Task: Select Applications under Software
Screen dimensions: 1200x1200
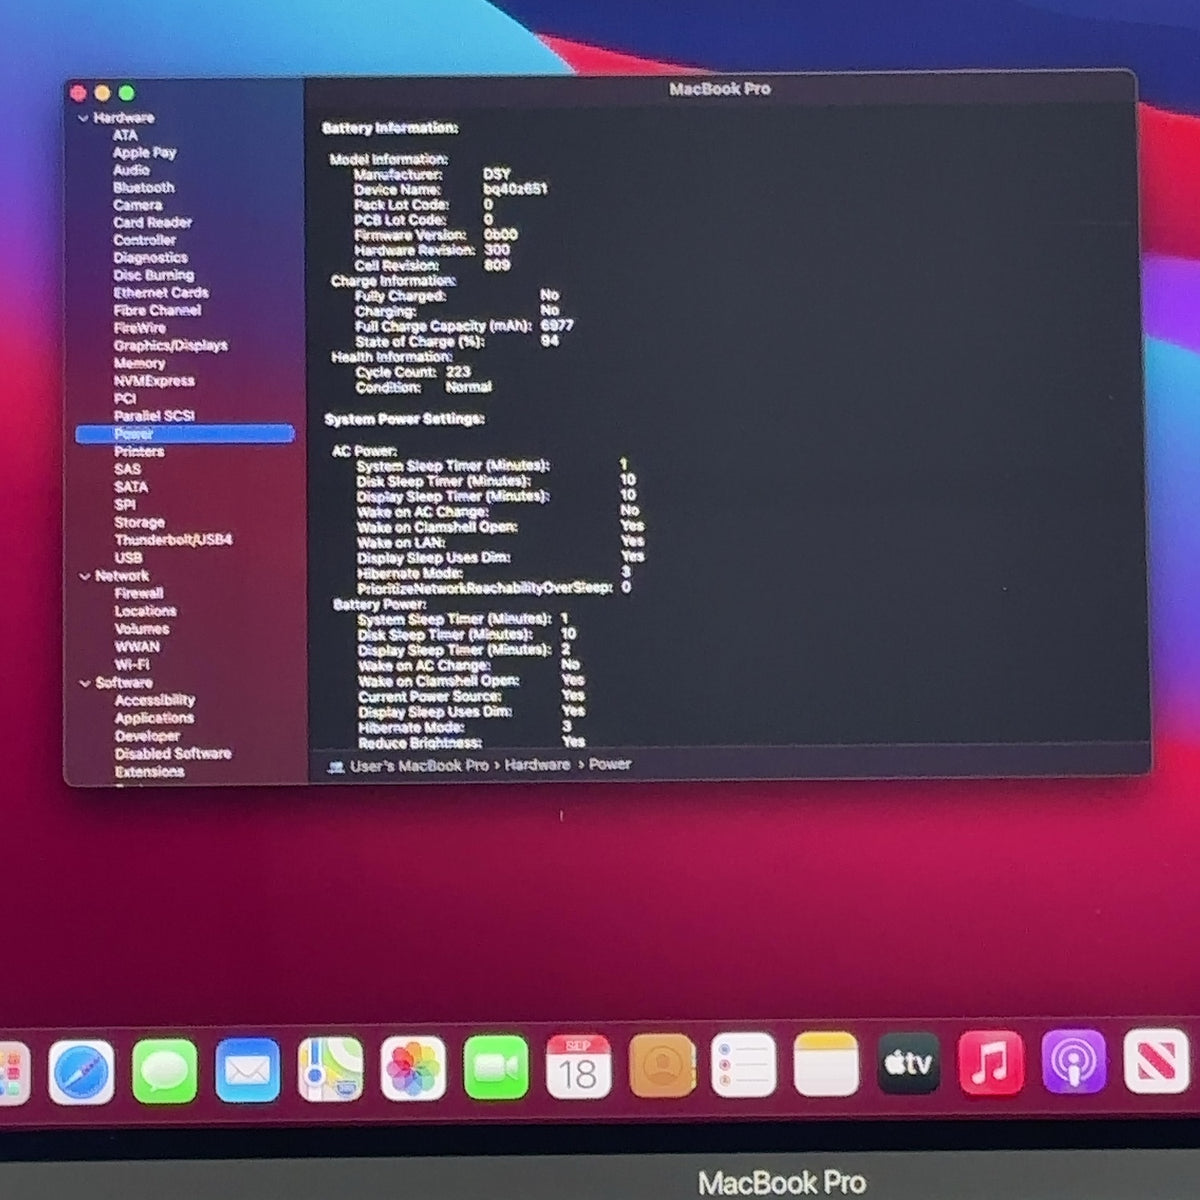Action: 154,718
